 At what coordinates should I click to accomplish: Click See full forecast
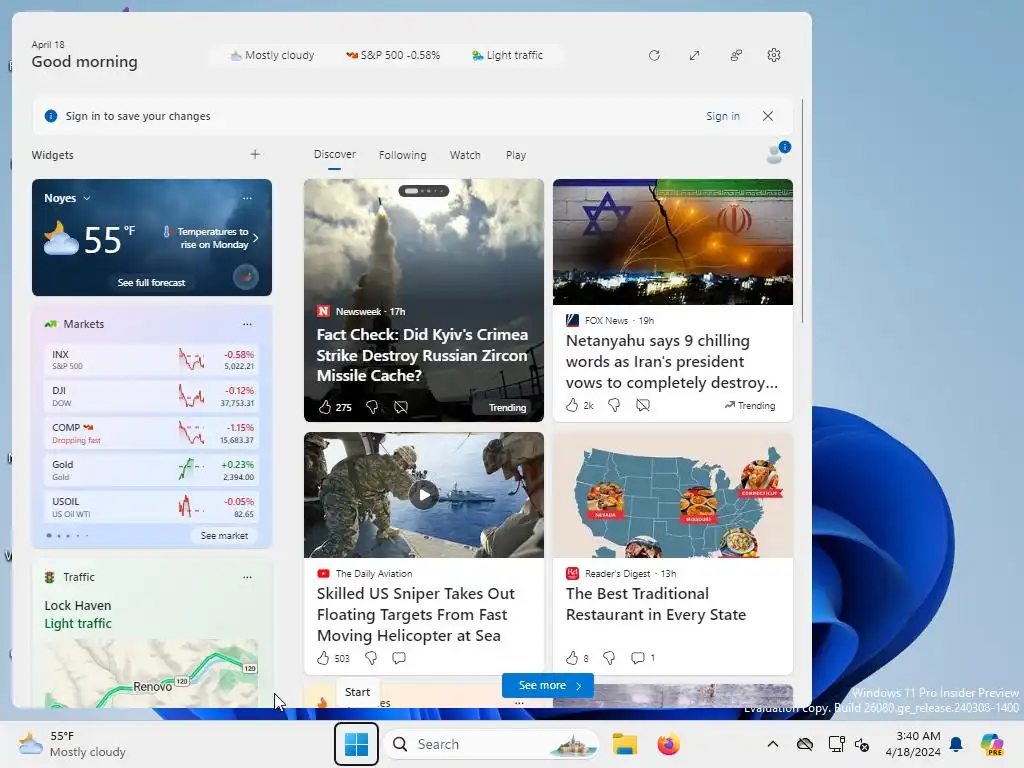152,282
